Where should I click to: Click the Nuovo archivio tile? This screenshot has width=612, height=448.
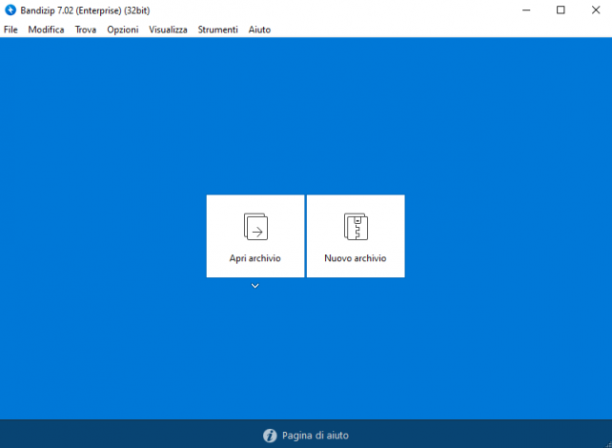[356, 236]
